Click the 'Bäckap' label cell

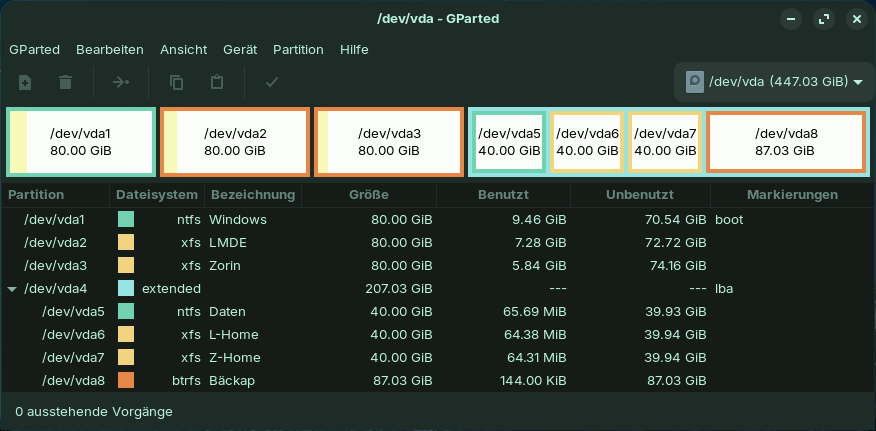click(232, 380)
